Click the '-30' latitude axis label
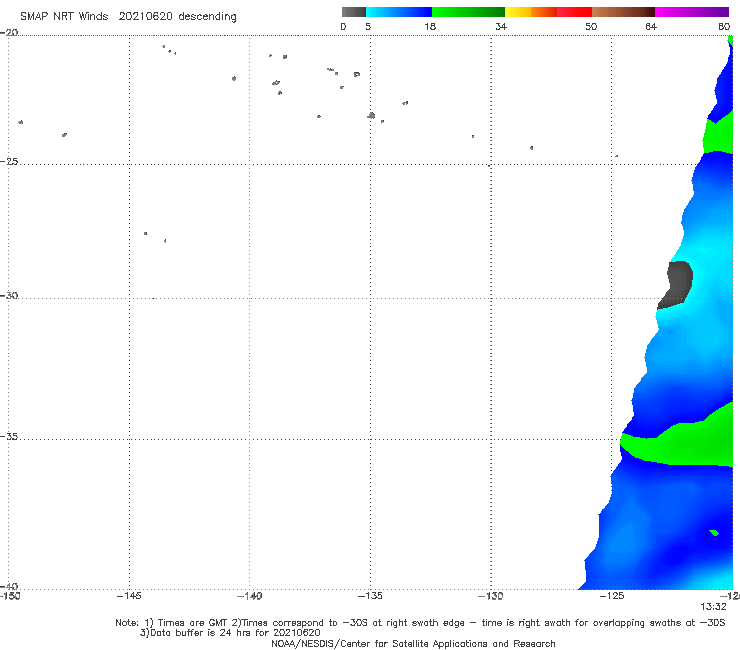The width and height of the screenshot is (740, 650). [9, 295]
